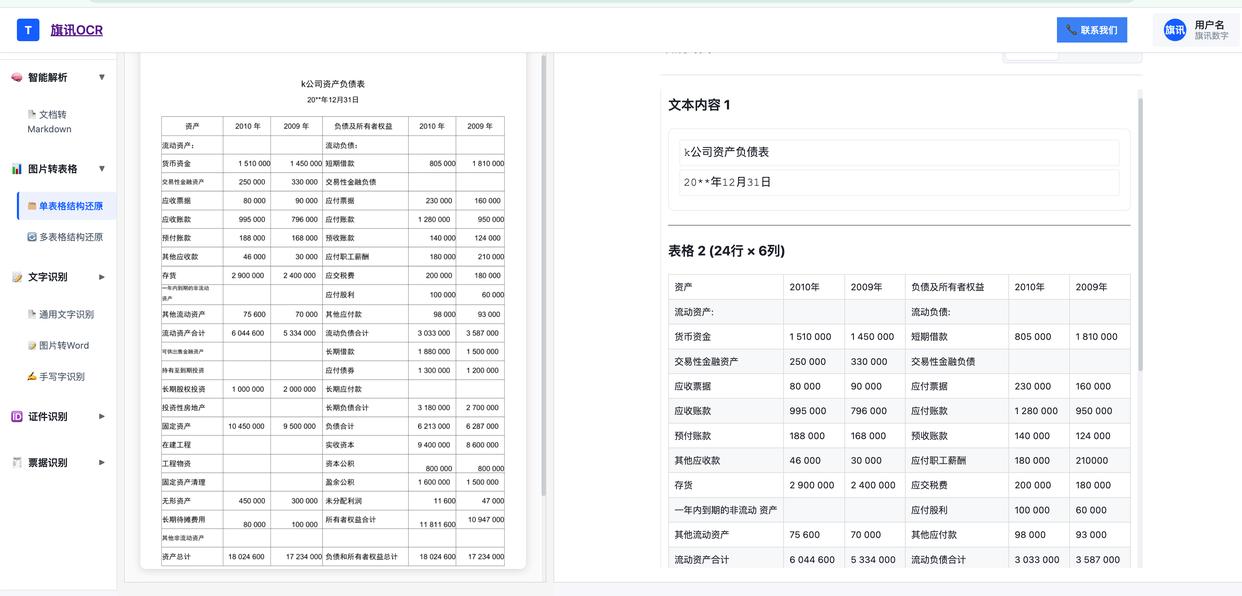The height and width of the screenshot is (596, 1242).
Task: Click the 表格 2 (24行 × 6列) heading
Action: [726, 251]
